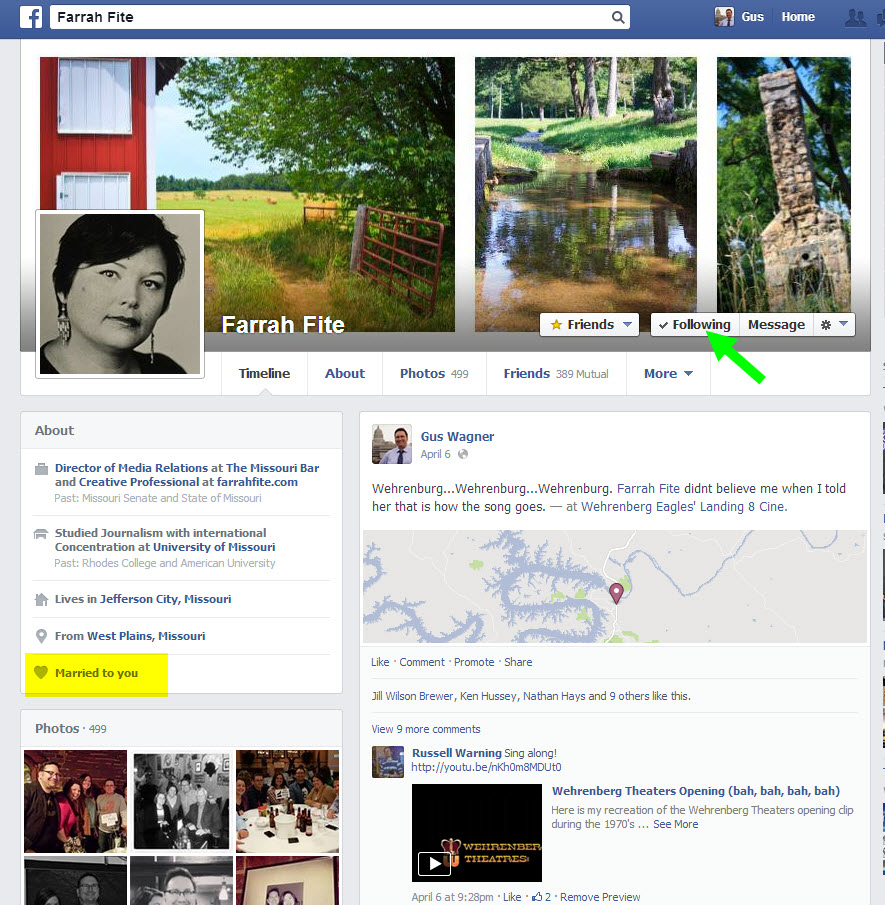Click Remove Preview link under the comment
The width and height of the screenshot is (885, 905).
click(599, 897)
